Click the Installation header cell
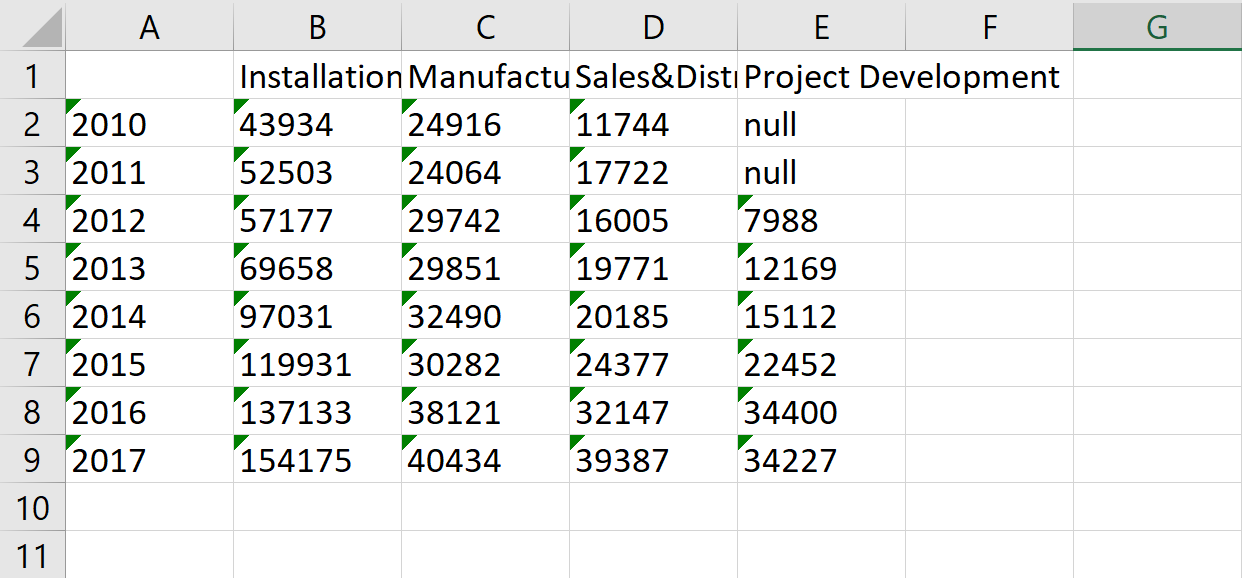 pyautogui.click(x=317, y=76)
